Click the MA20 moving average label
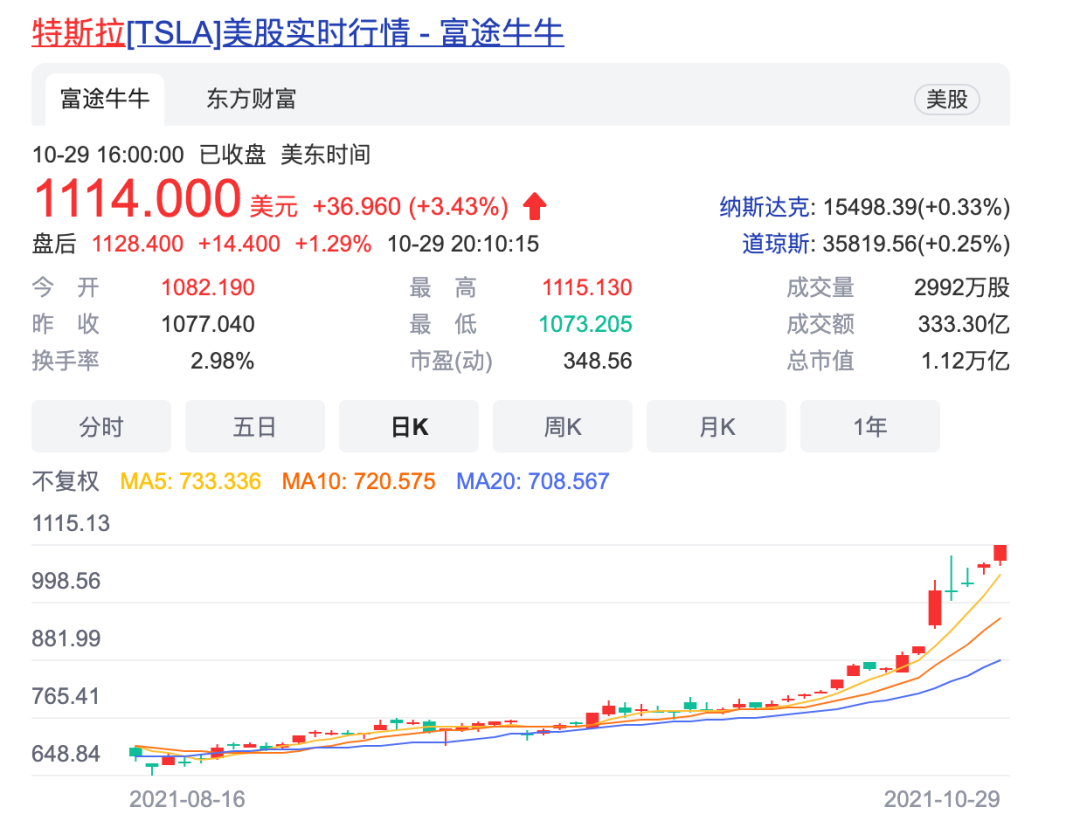 click(x=532, y=482)
